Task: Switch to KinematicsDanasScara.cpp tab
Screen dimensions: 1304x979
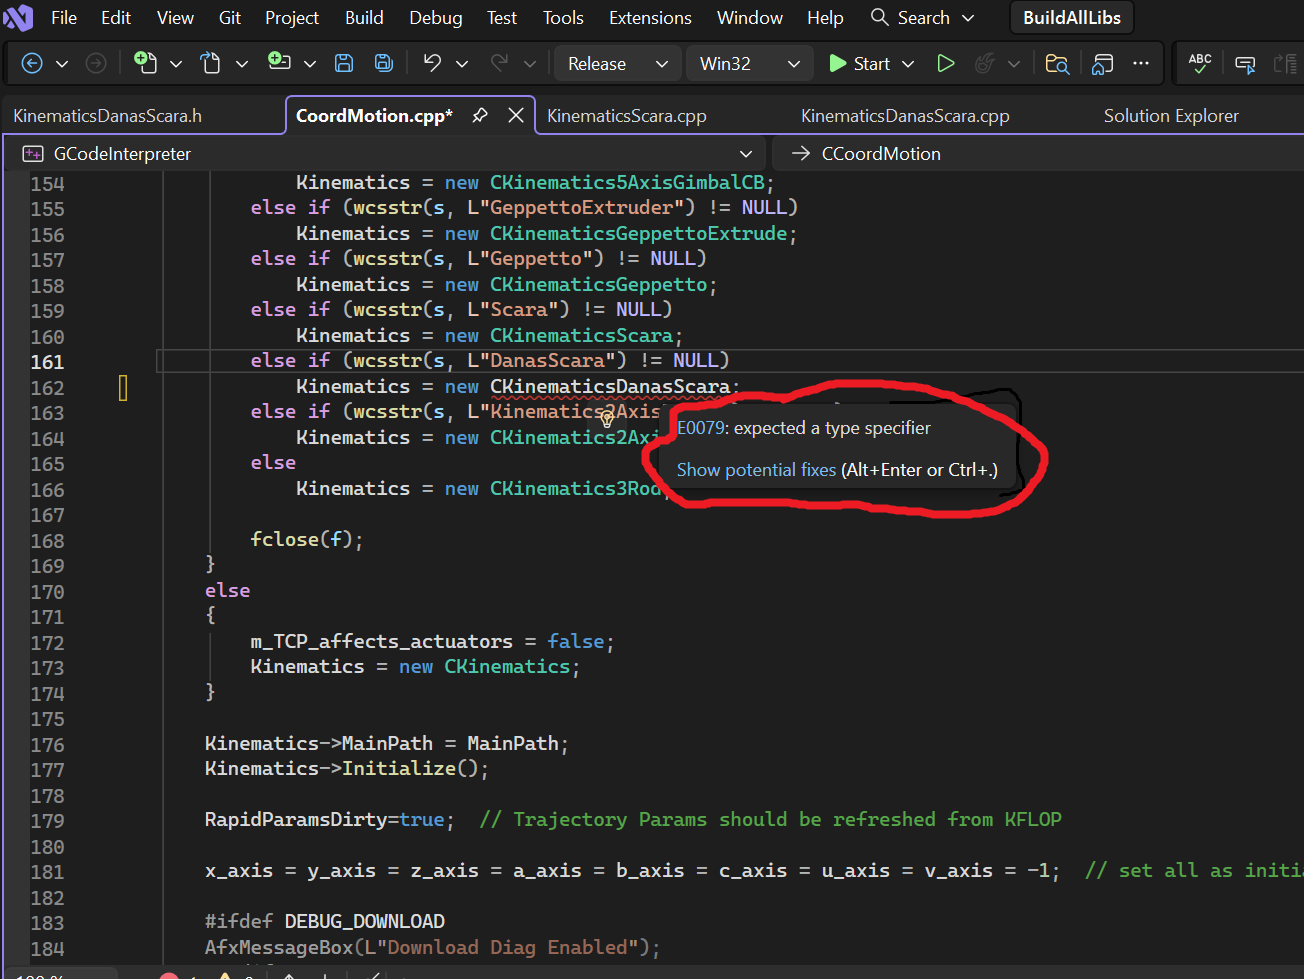Action: pyautogui.click(x=904, y=116)
